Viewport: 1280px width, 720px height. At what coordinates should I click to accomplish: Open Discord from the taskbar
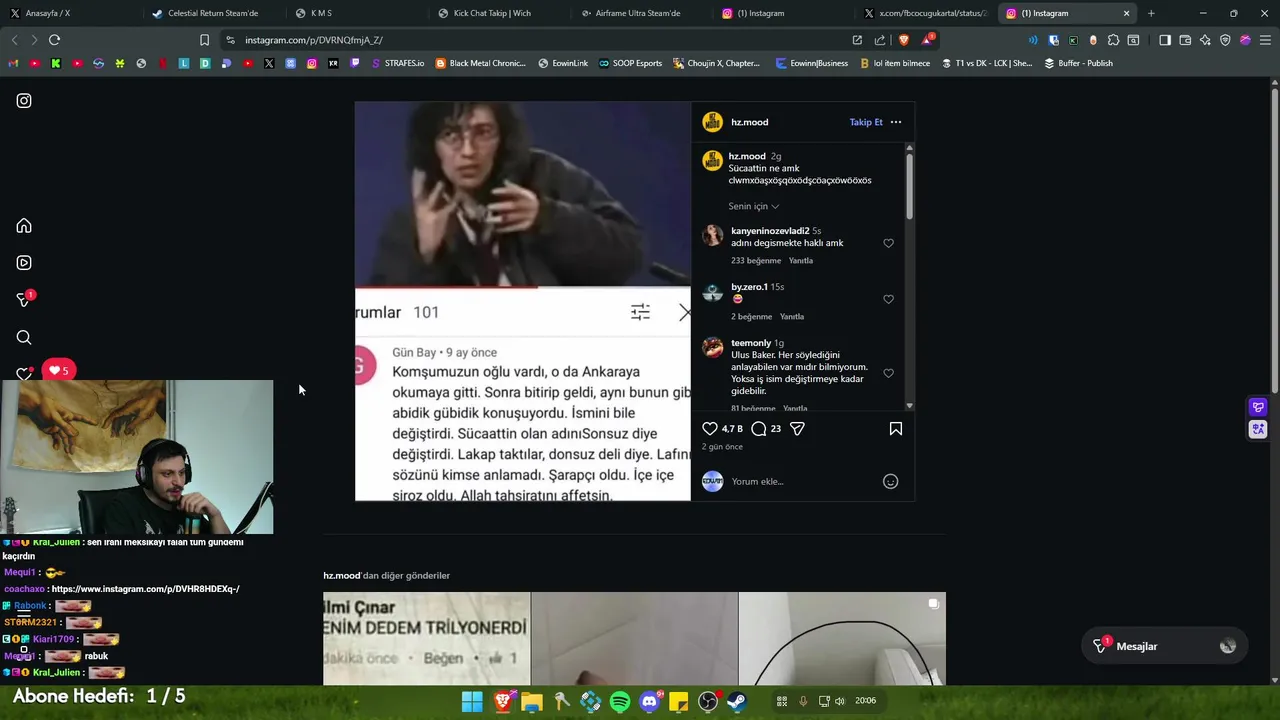[650, 702]
